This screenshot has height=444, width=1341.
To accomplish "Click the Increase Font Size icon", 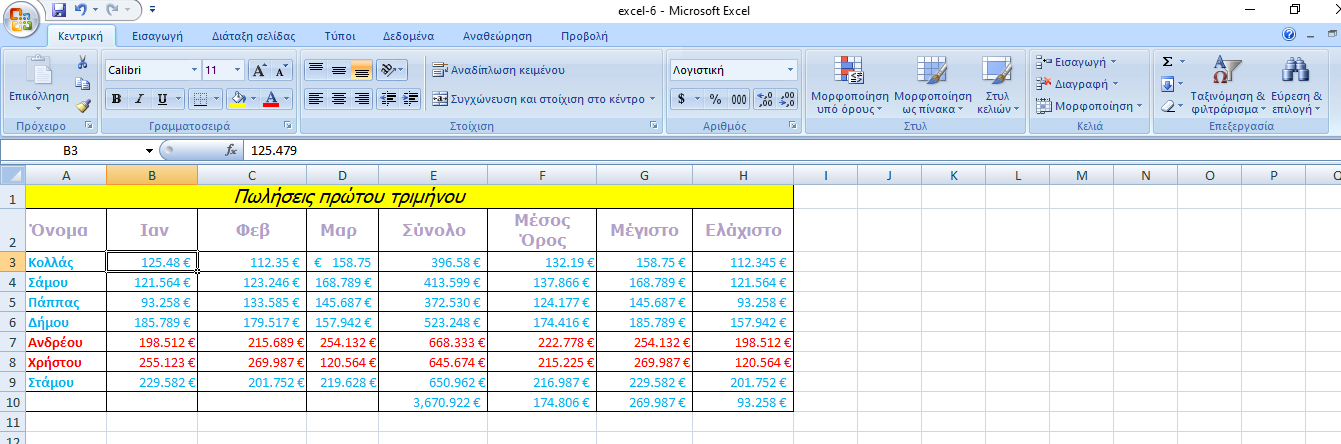I will 258,71.
